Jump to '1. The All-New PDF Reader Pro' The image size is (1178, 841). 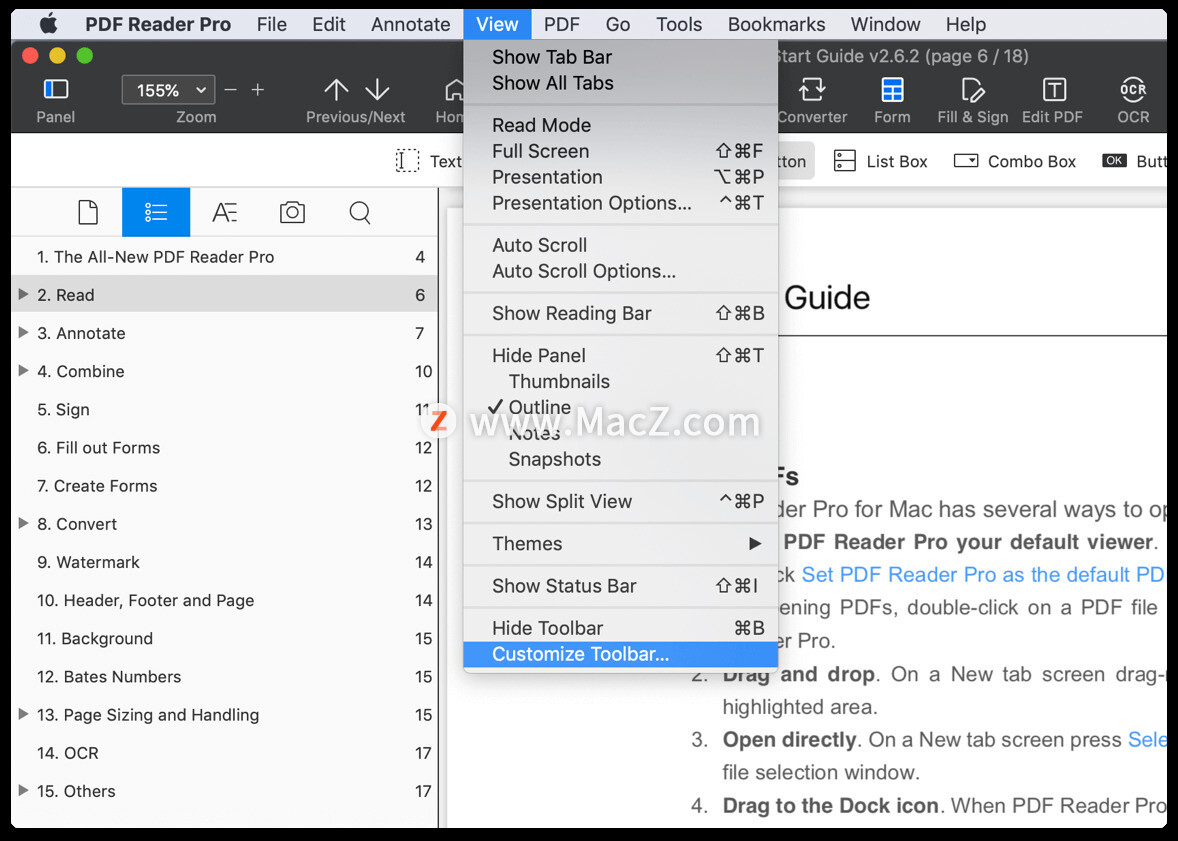(x=224, y=256)
